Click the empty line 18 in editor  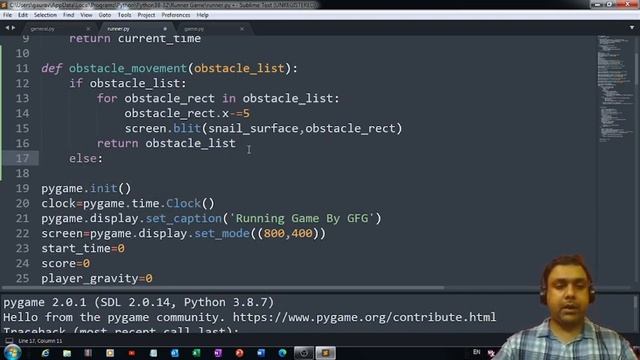318,173
